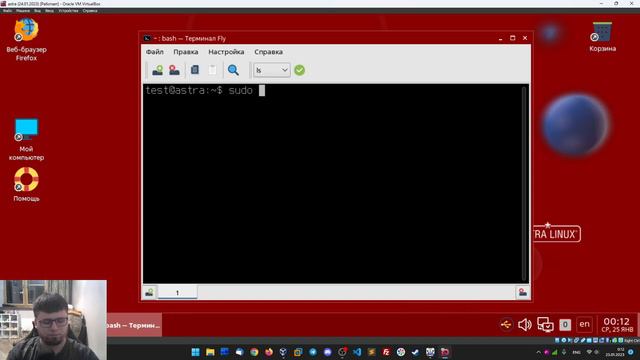Open the Настройка menu in terminal
Image resolution: width=640 pixels, height=360 pixels.
pos(226,52)
